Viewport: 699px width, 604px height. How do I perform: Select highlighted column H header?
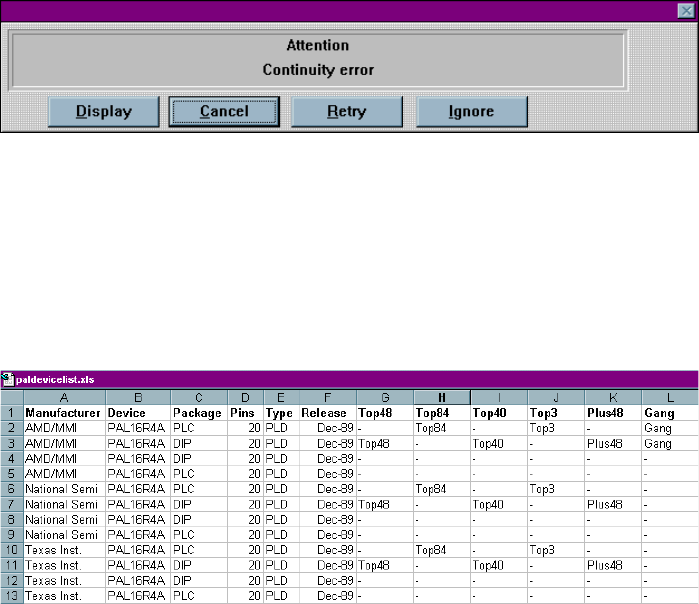[x=442, y=397]
